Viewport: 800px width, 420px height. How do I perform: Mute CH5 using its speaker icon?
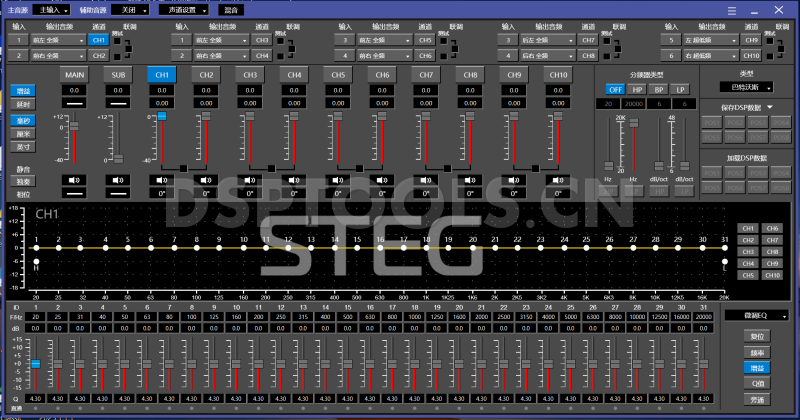pos(338,180)
